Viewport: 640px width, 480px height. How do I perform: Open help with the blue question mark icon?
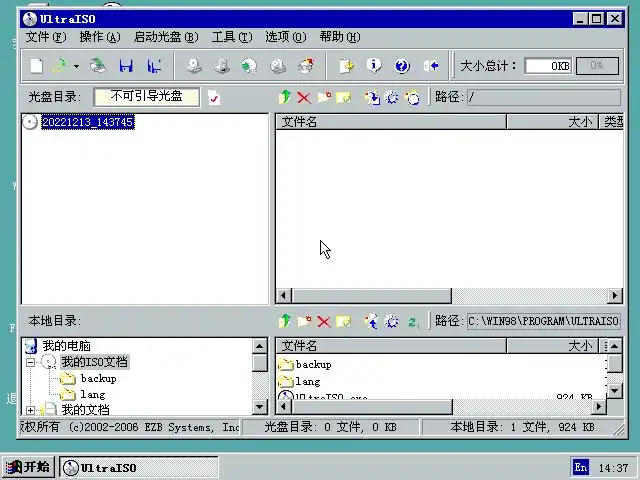coord(402,66)
